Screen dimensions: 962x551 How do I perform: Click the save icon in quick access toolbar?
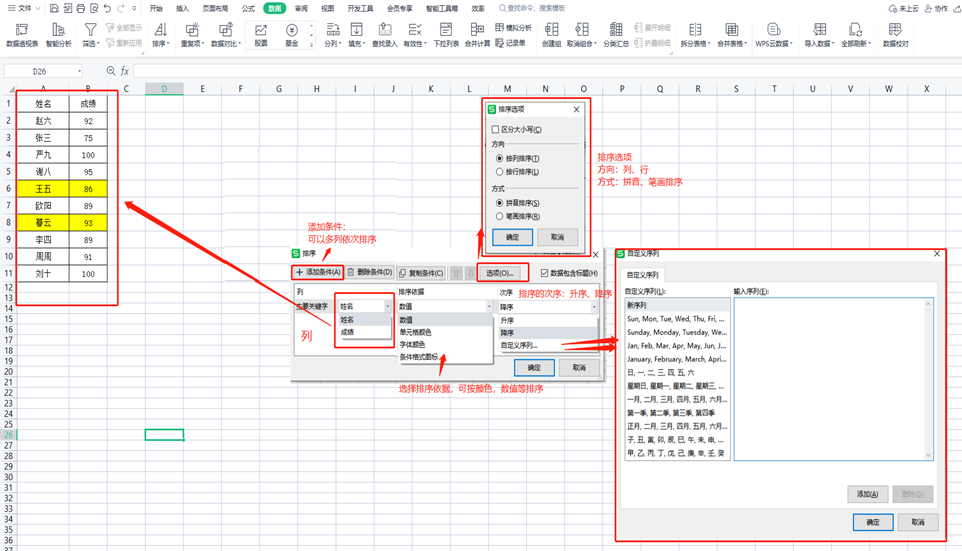pos(54,8)
